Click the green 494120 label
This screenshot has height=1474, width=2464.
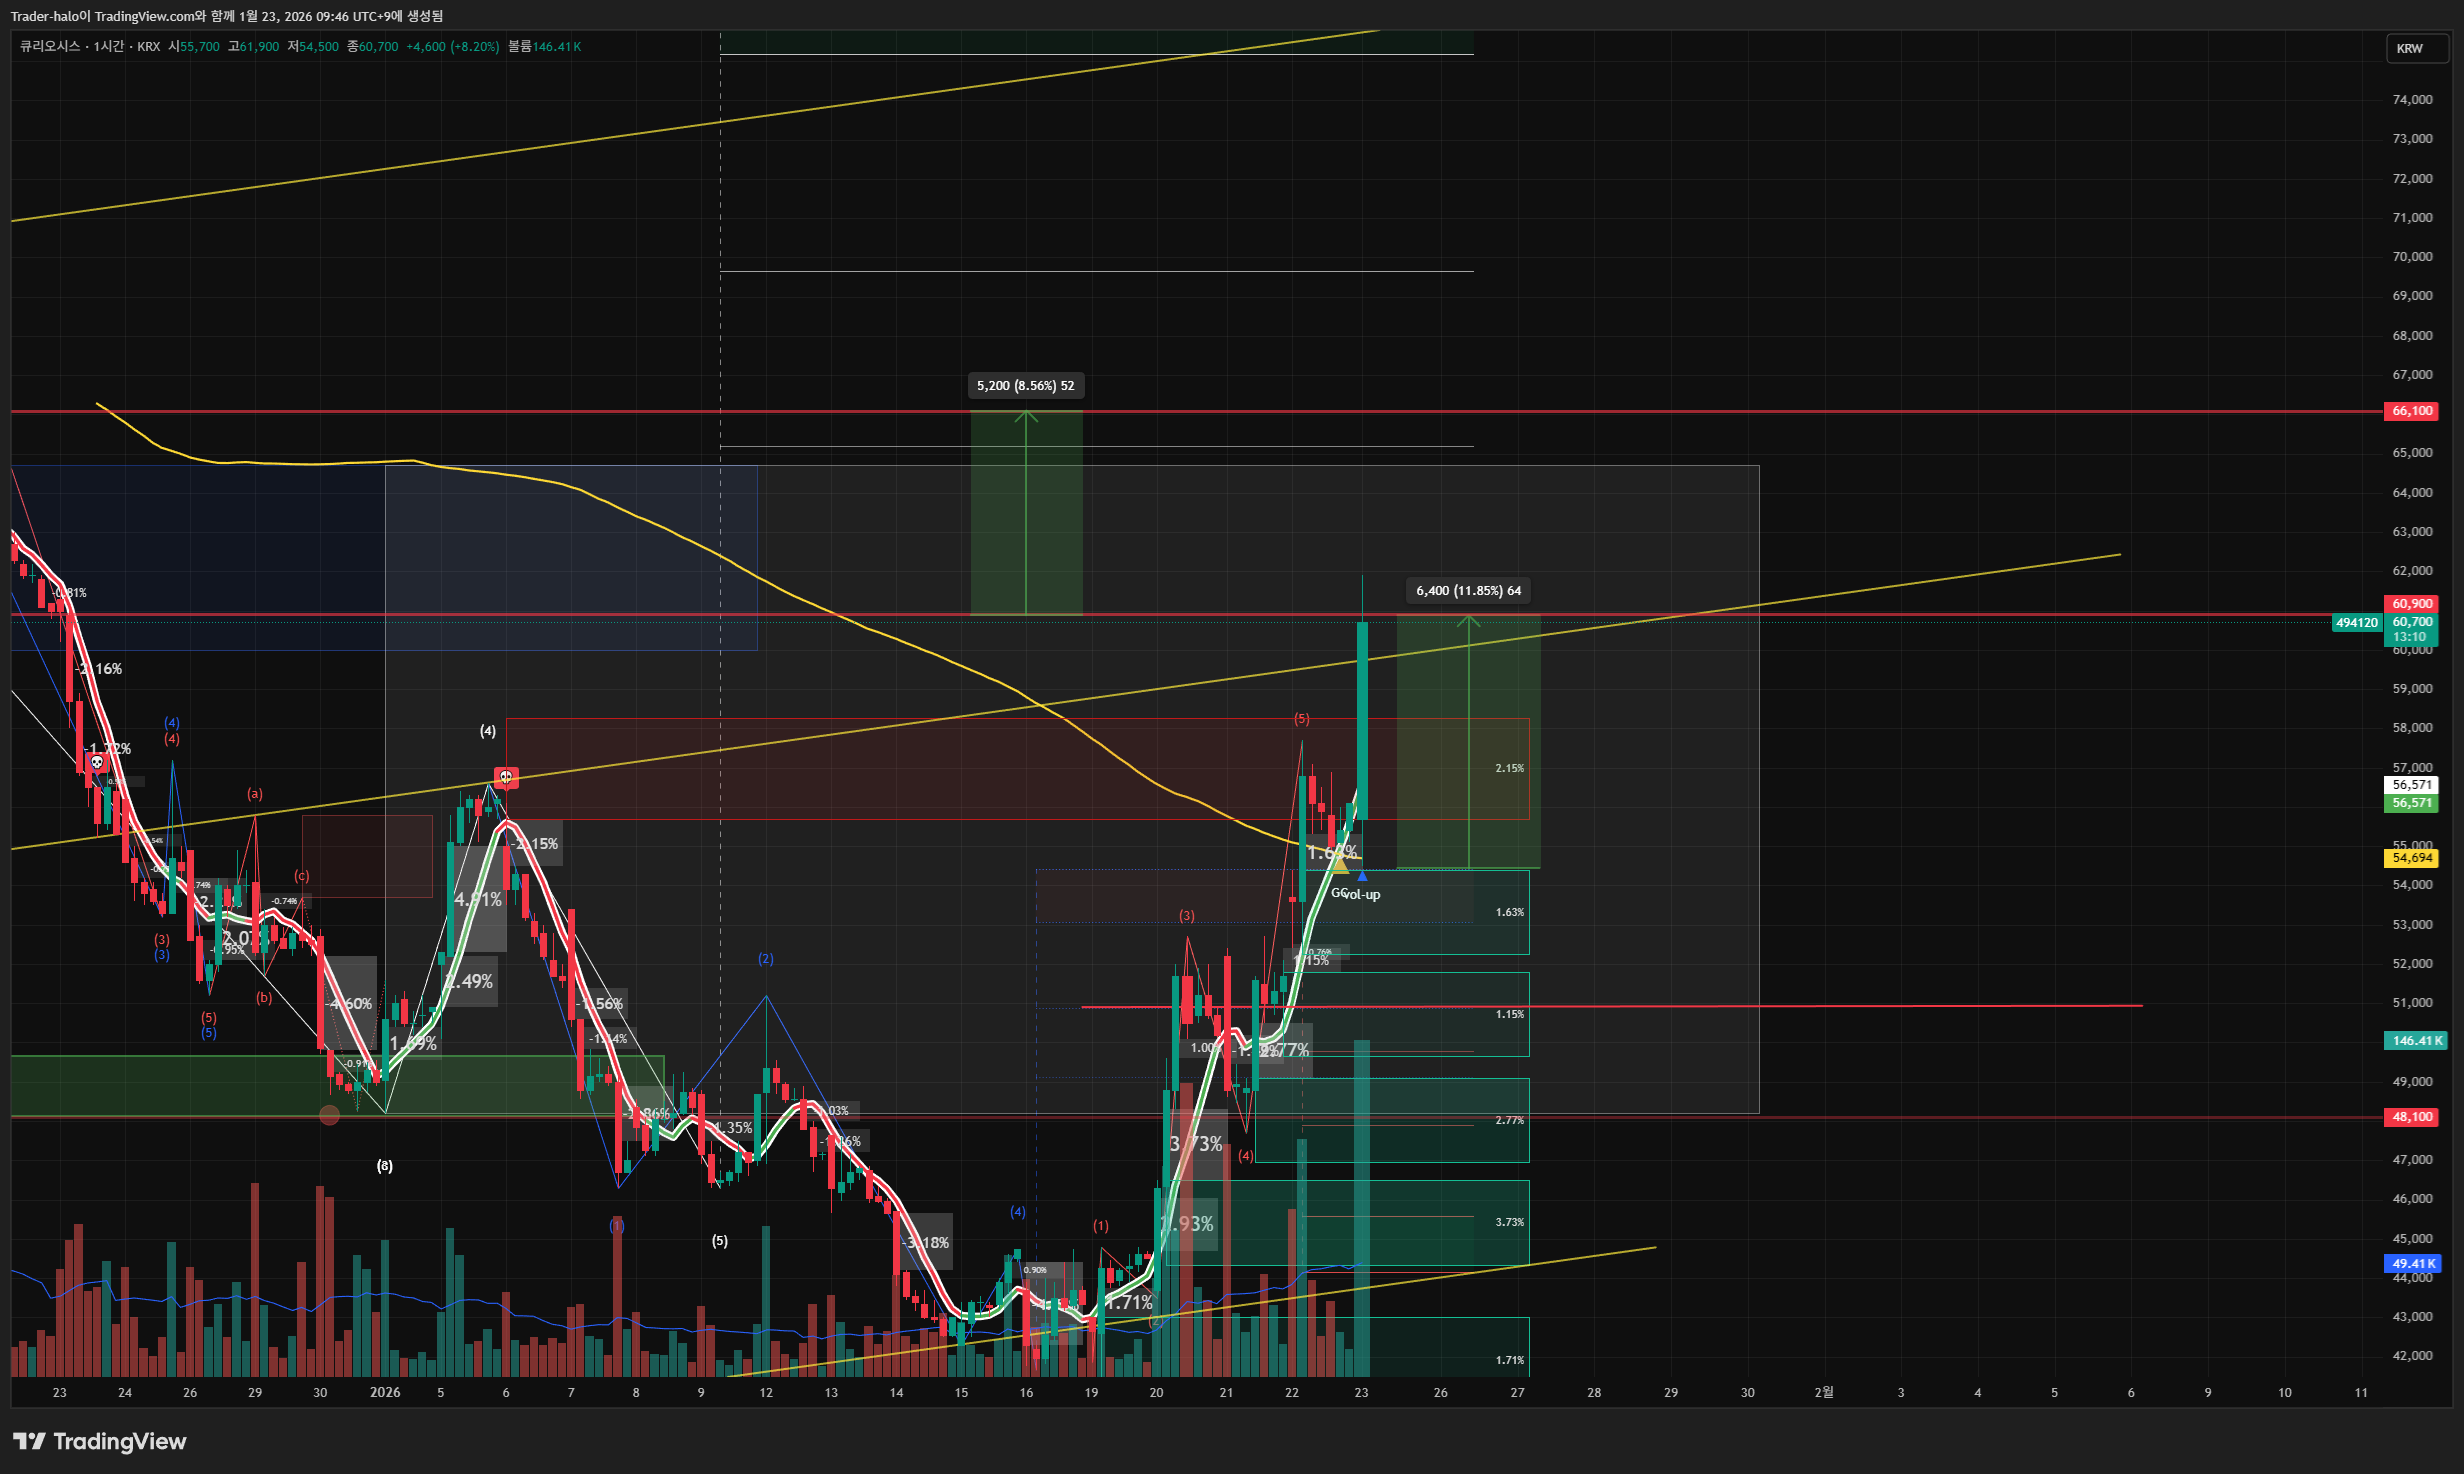(x=2356, y=623)
